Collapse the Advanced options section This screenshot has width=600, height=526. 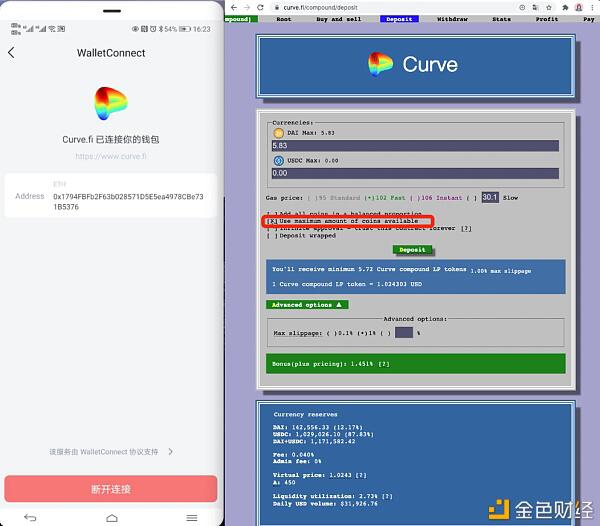tap(307, 305)
